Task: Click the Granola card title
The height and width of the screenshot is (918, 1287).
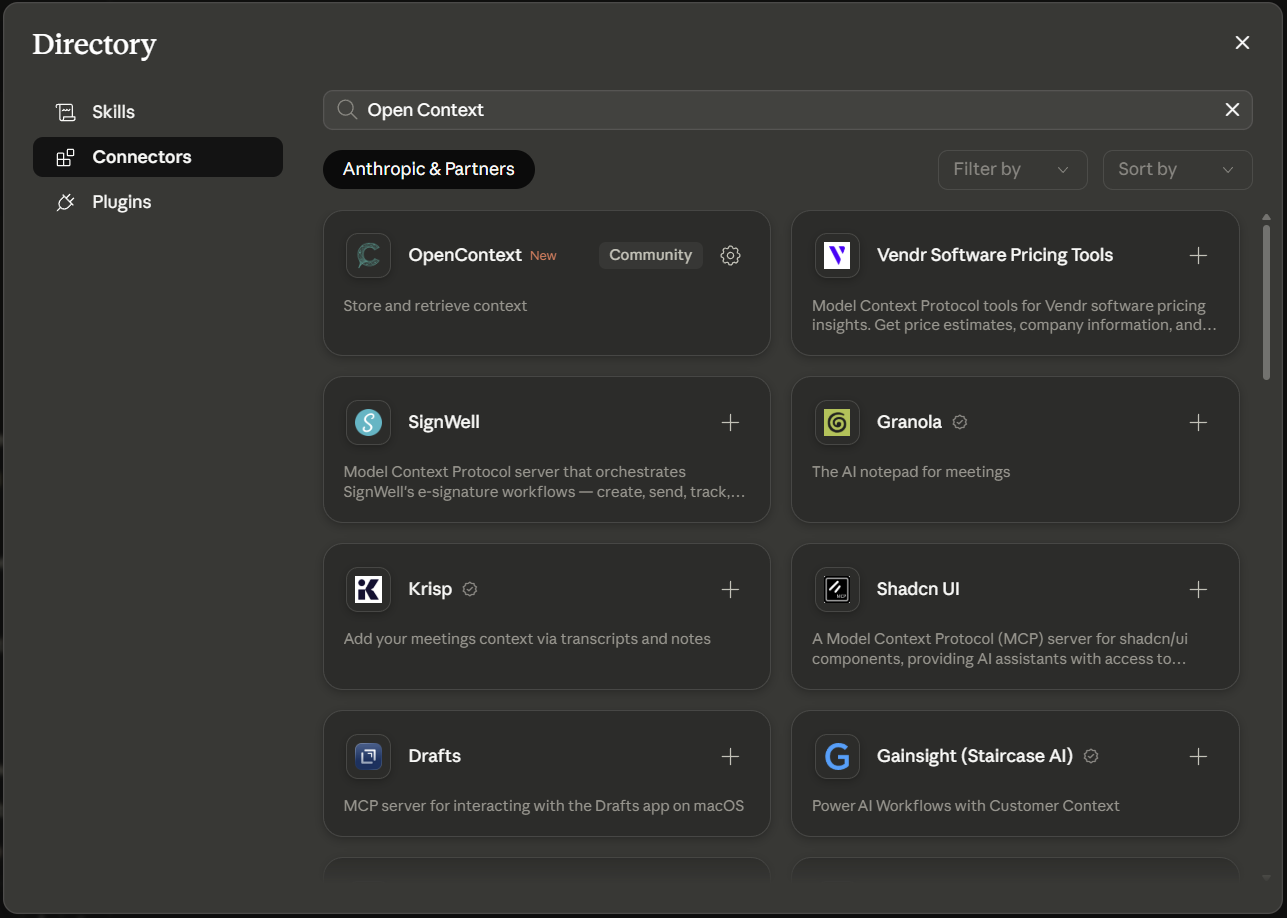Action: 909,422
